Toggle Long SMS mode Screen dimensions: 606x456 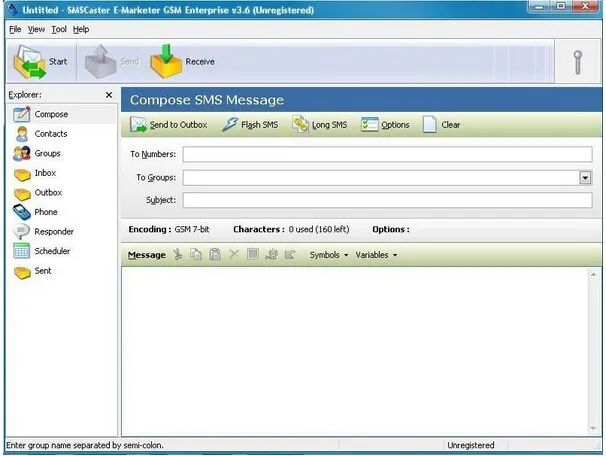319,125
